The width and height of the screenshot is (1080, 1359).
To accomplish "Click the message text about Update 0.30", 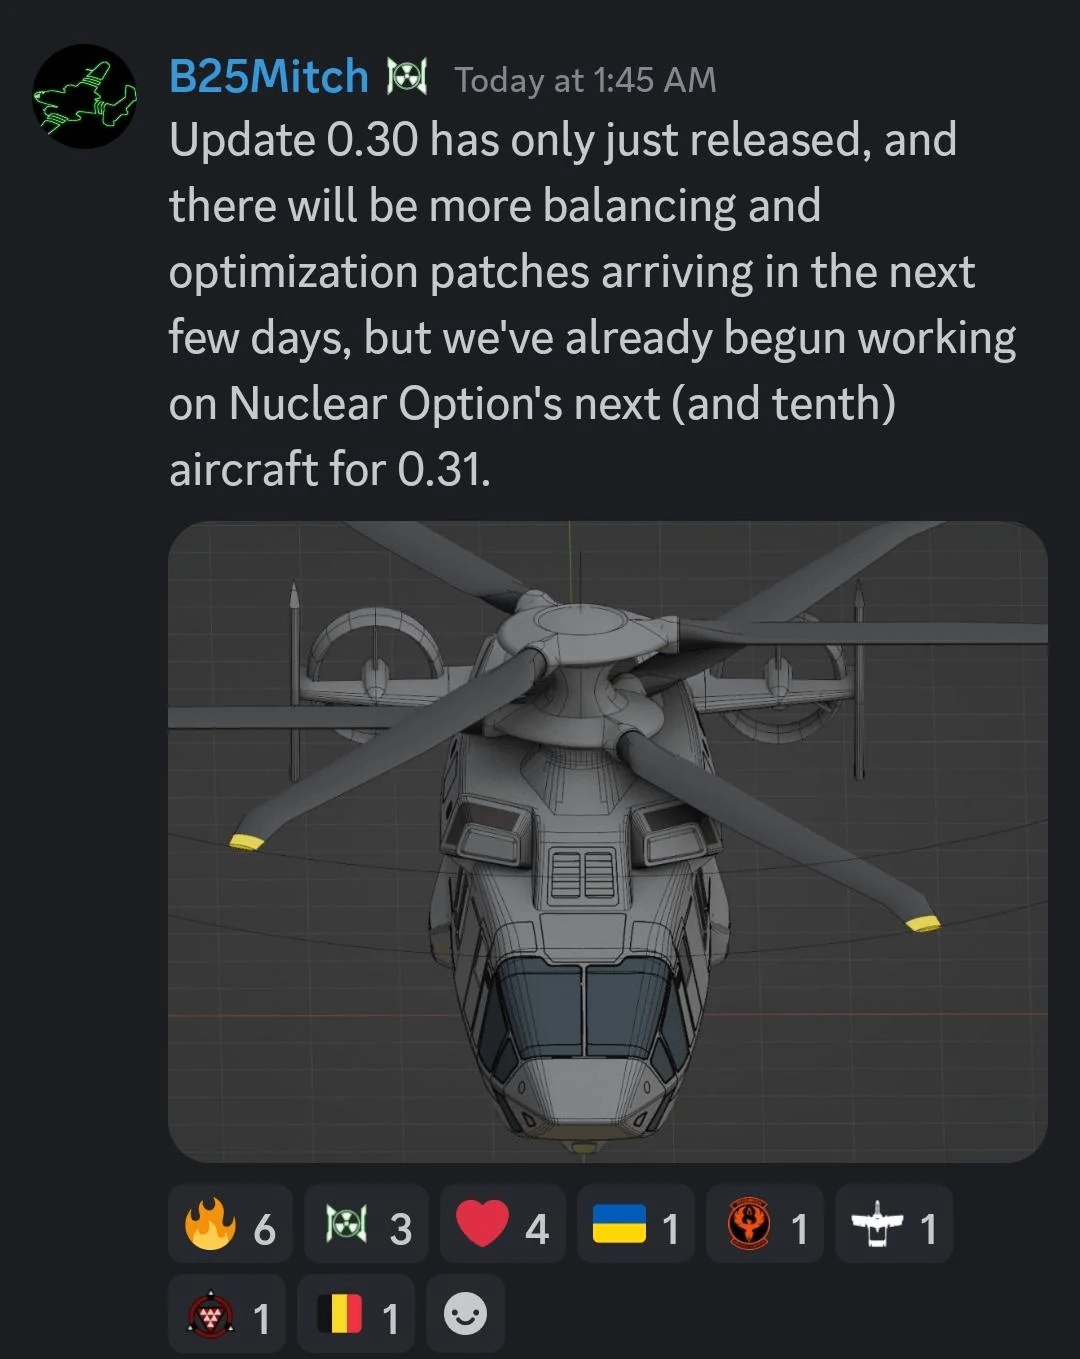I will pyautogui.click(x=592, y=304).
